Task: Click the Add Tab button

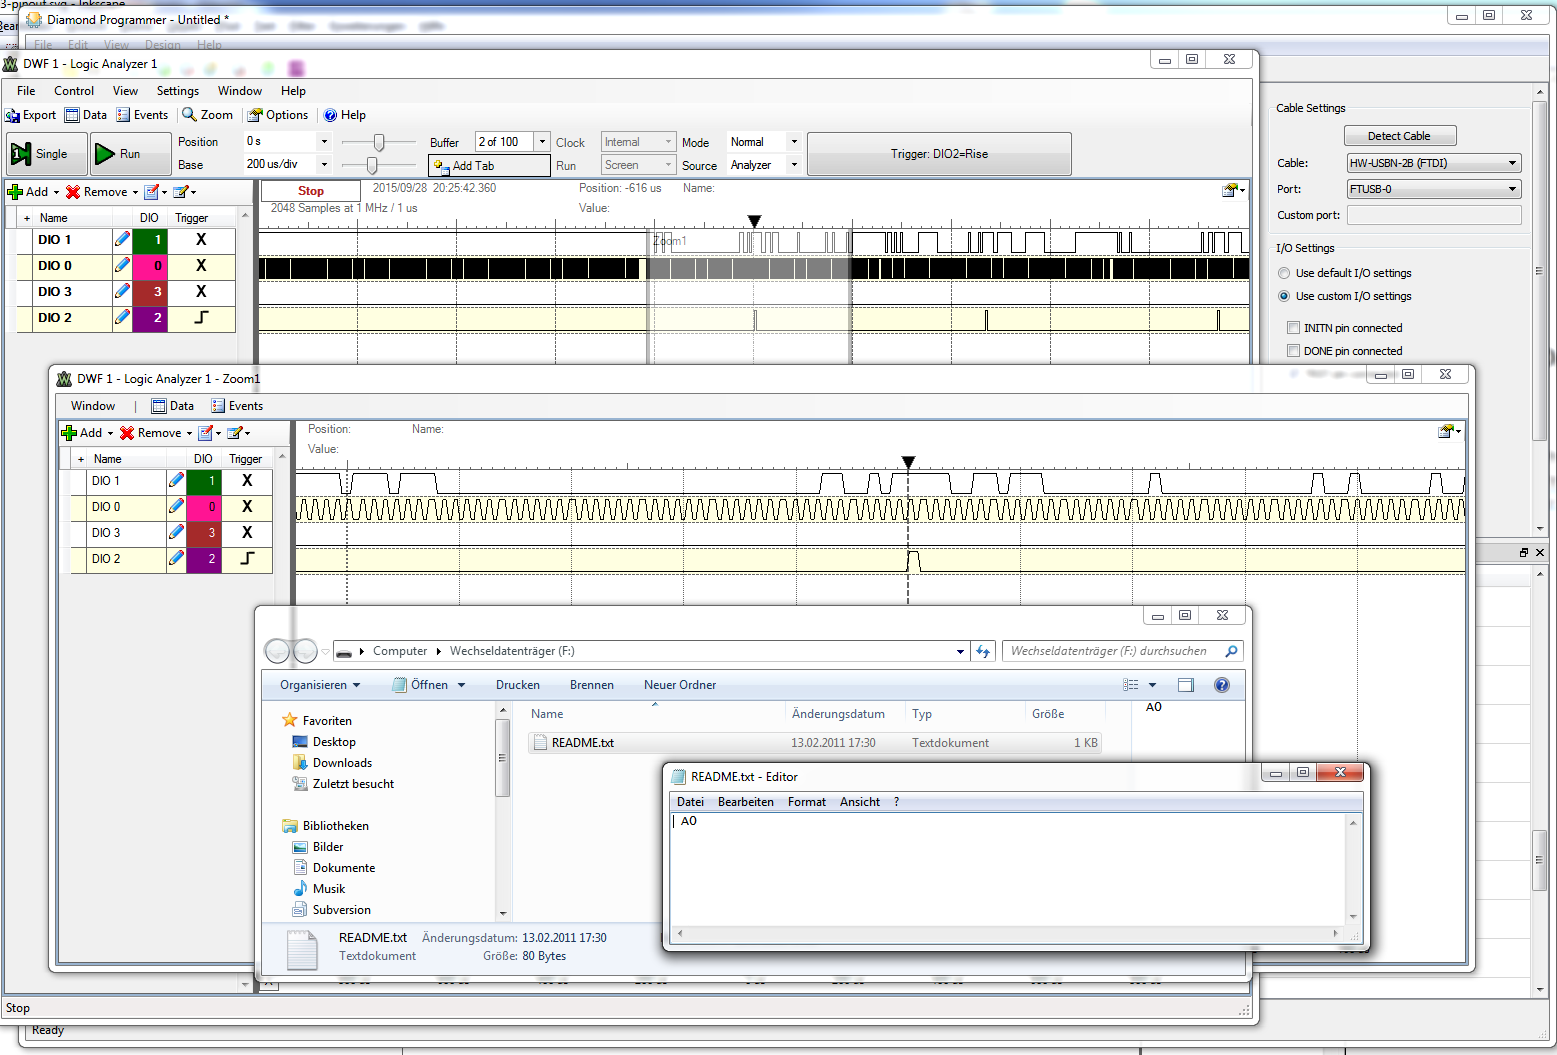Action: (489, 166)
